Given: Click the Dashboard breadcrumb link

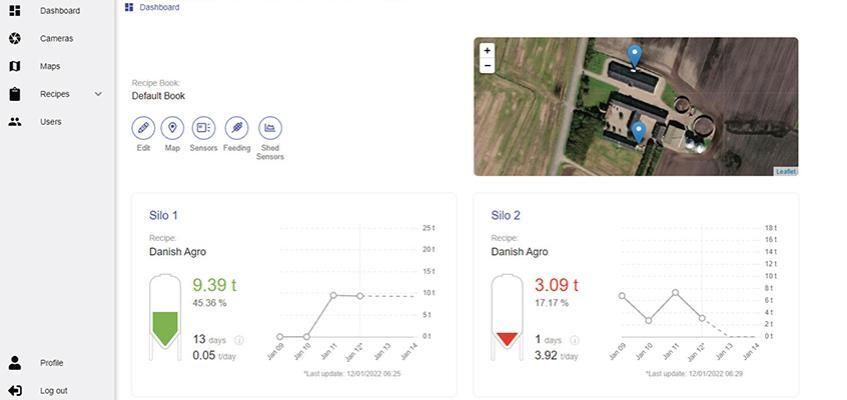Looking at the screenshot, I should tap(159, 7).
